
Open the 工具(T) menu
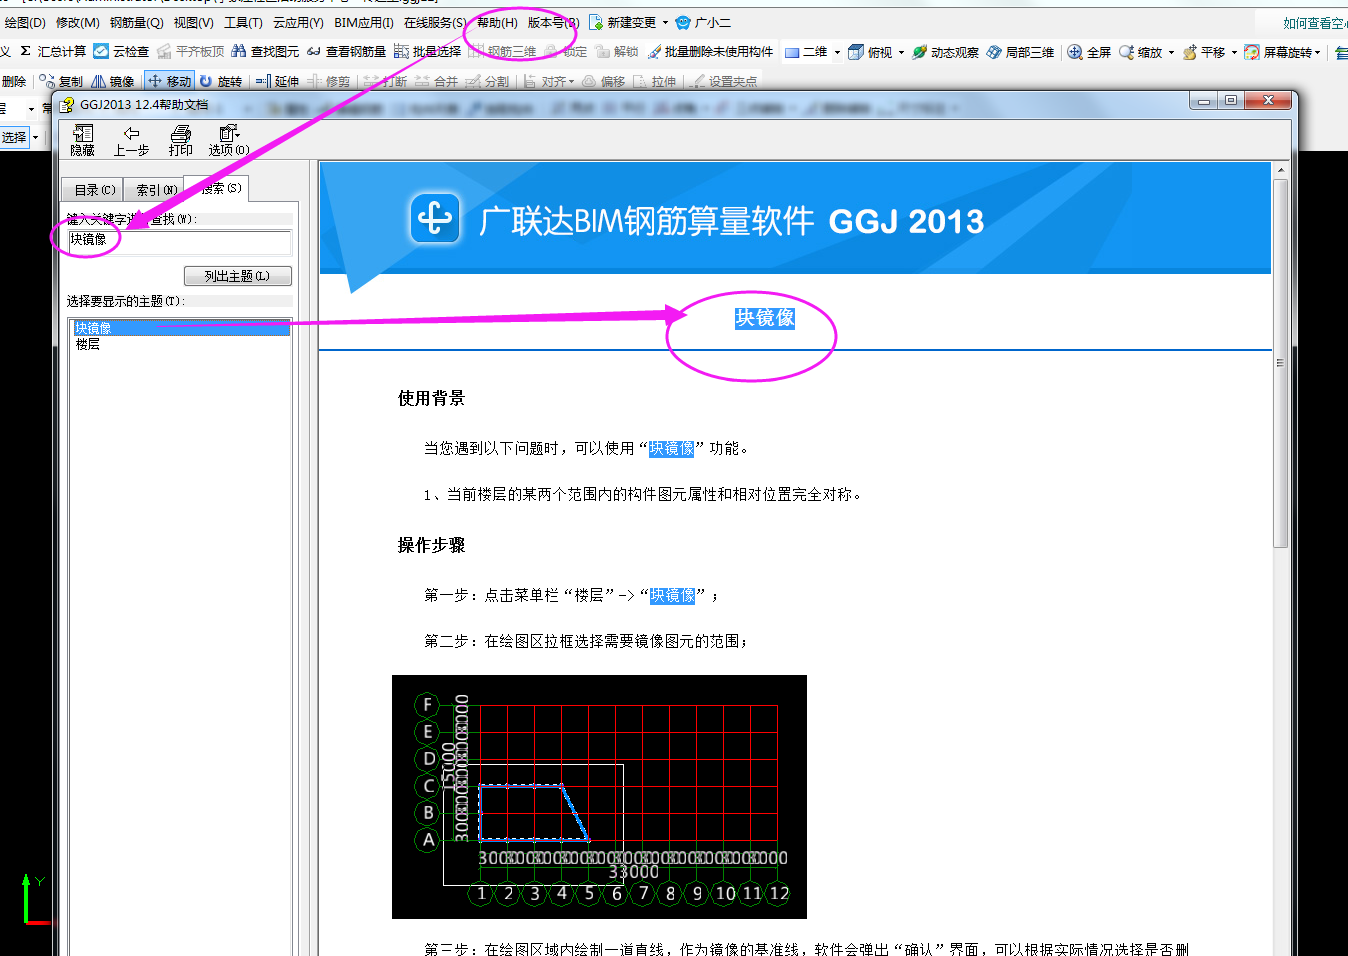pyautogui.click(x=243, y=22)
